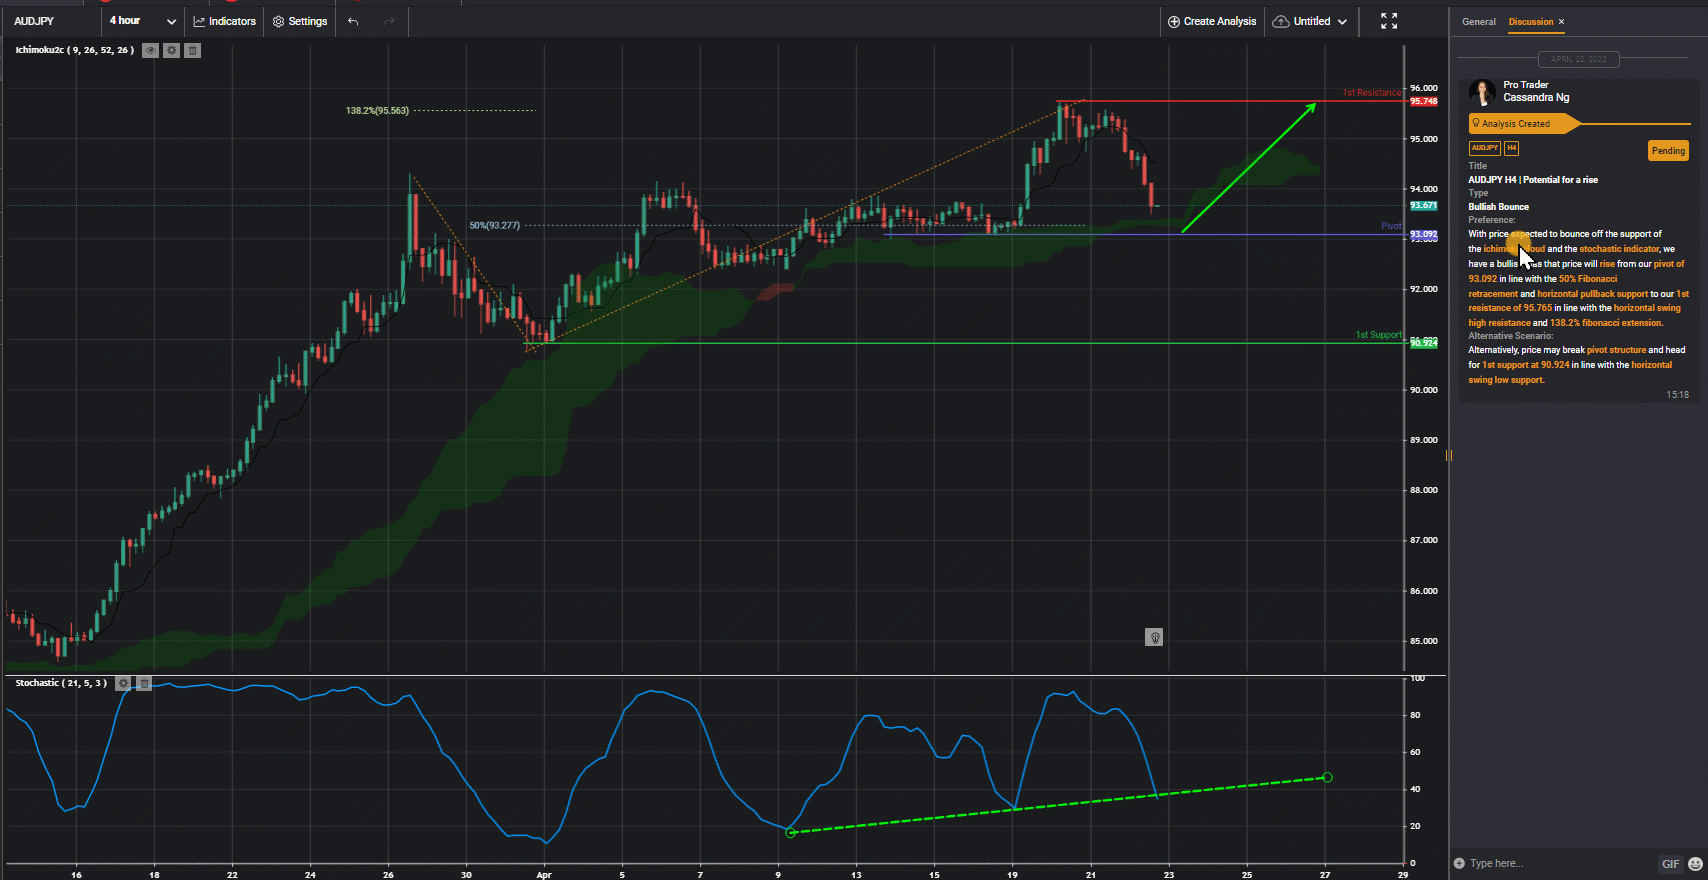Remove Stochastic indicator via trash icon
Screen dimensions: 1708x880
pos(144,683)
